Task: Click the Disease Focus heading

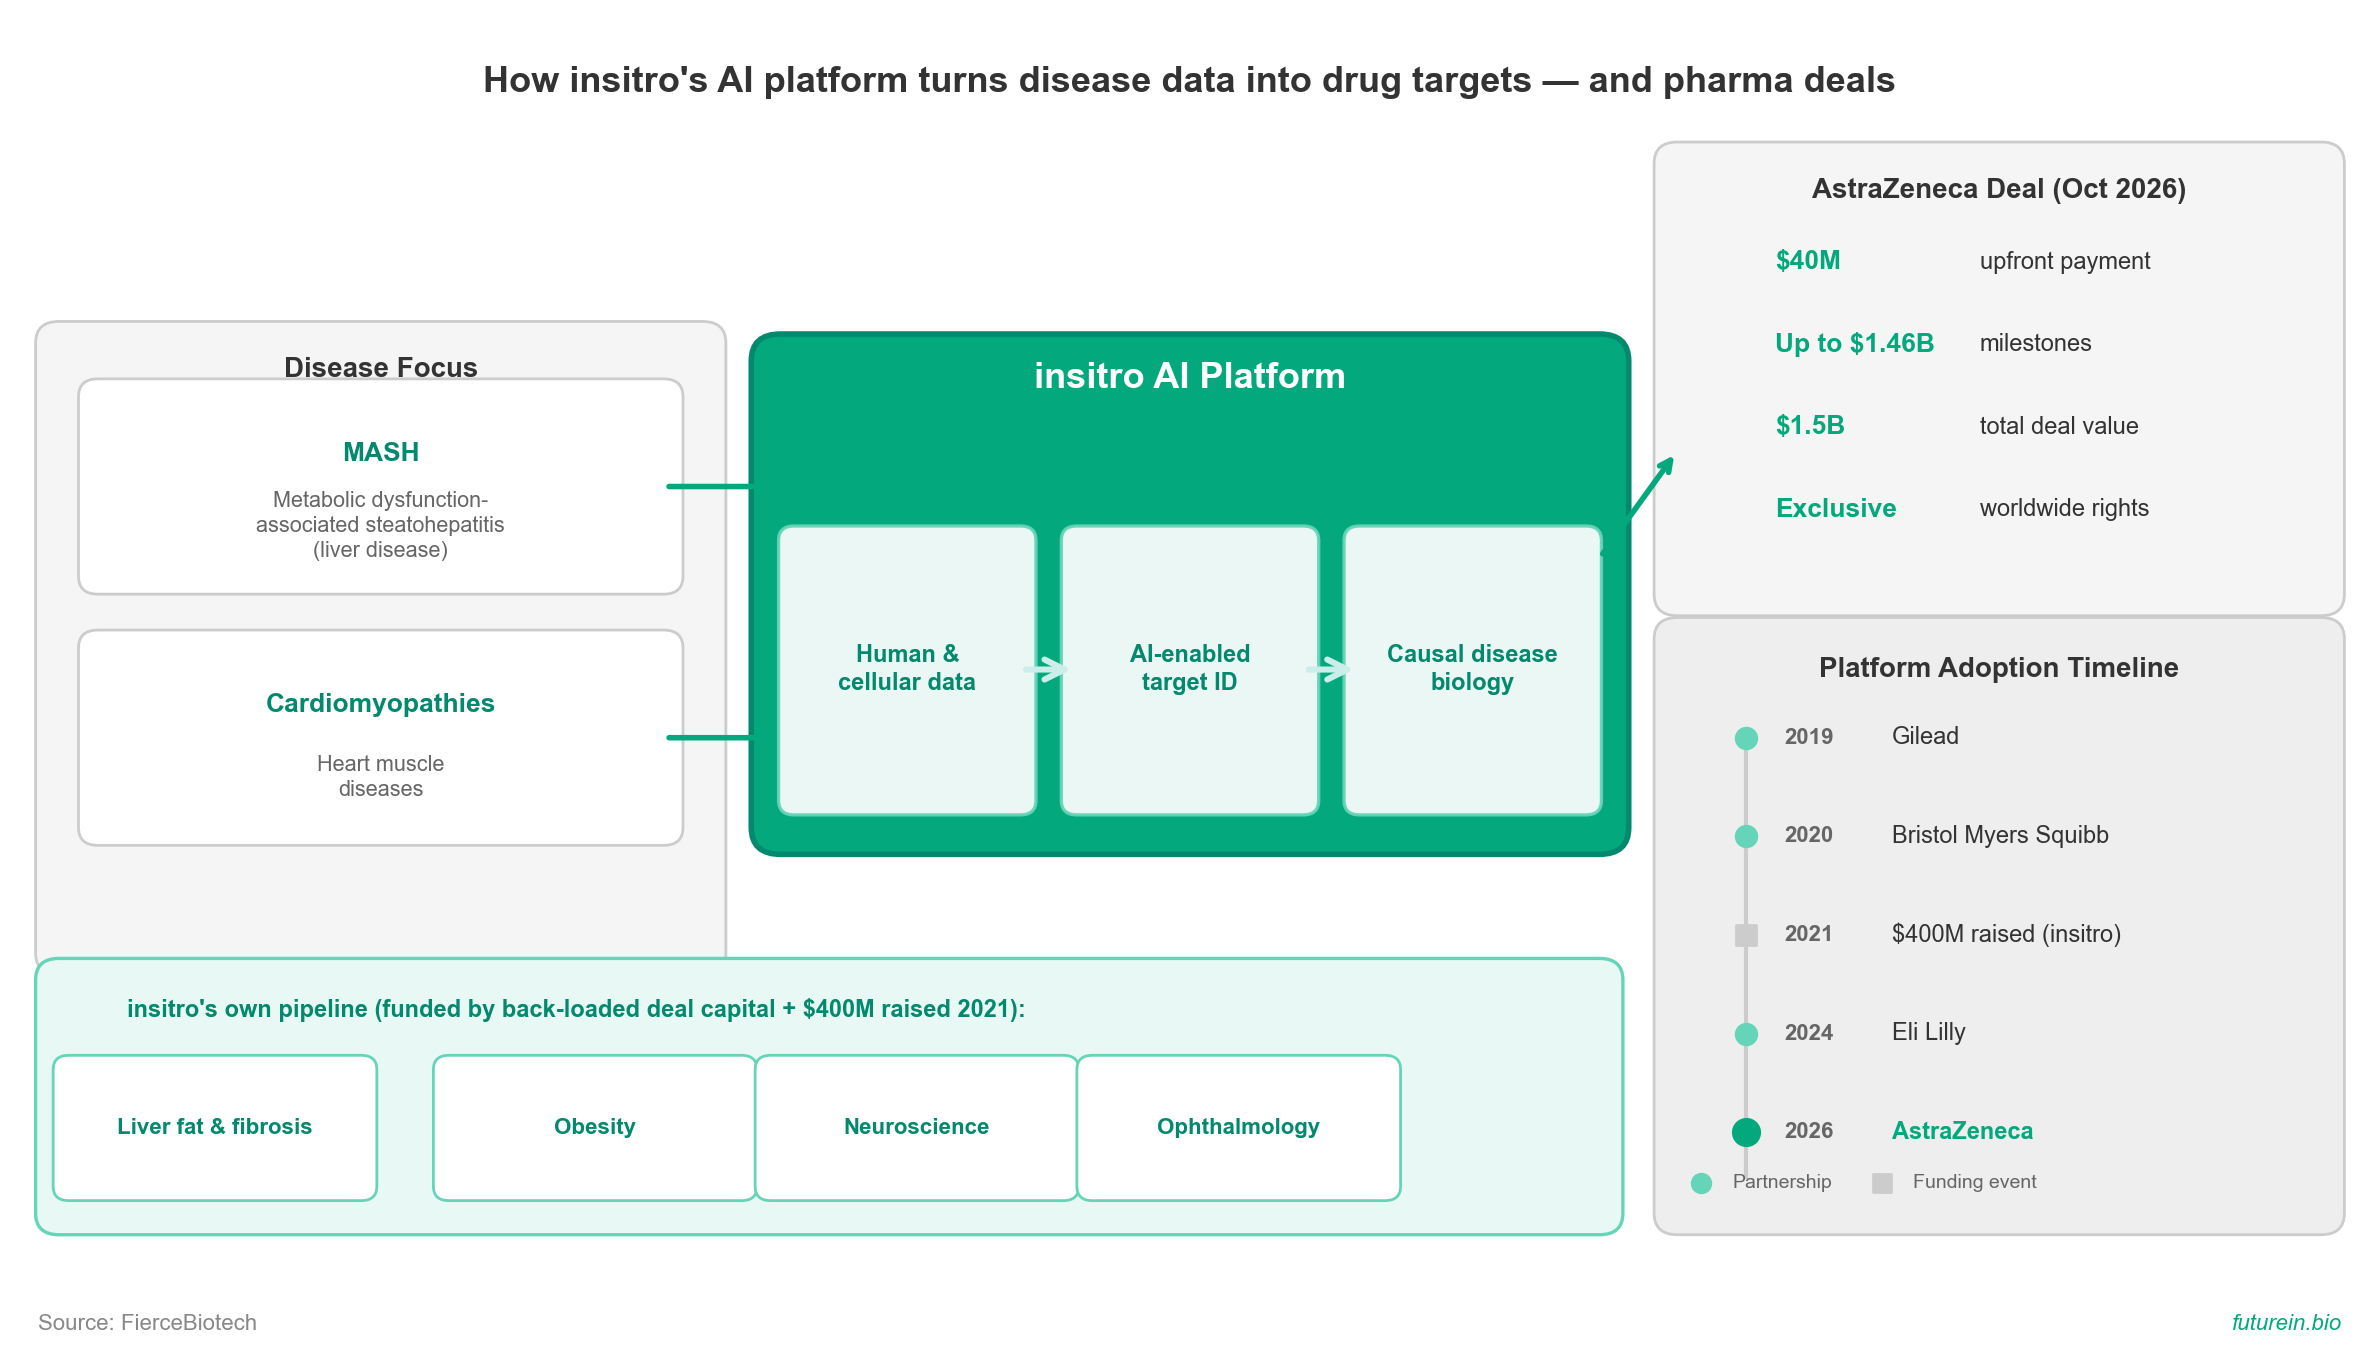Action: (380, 367)
